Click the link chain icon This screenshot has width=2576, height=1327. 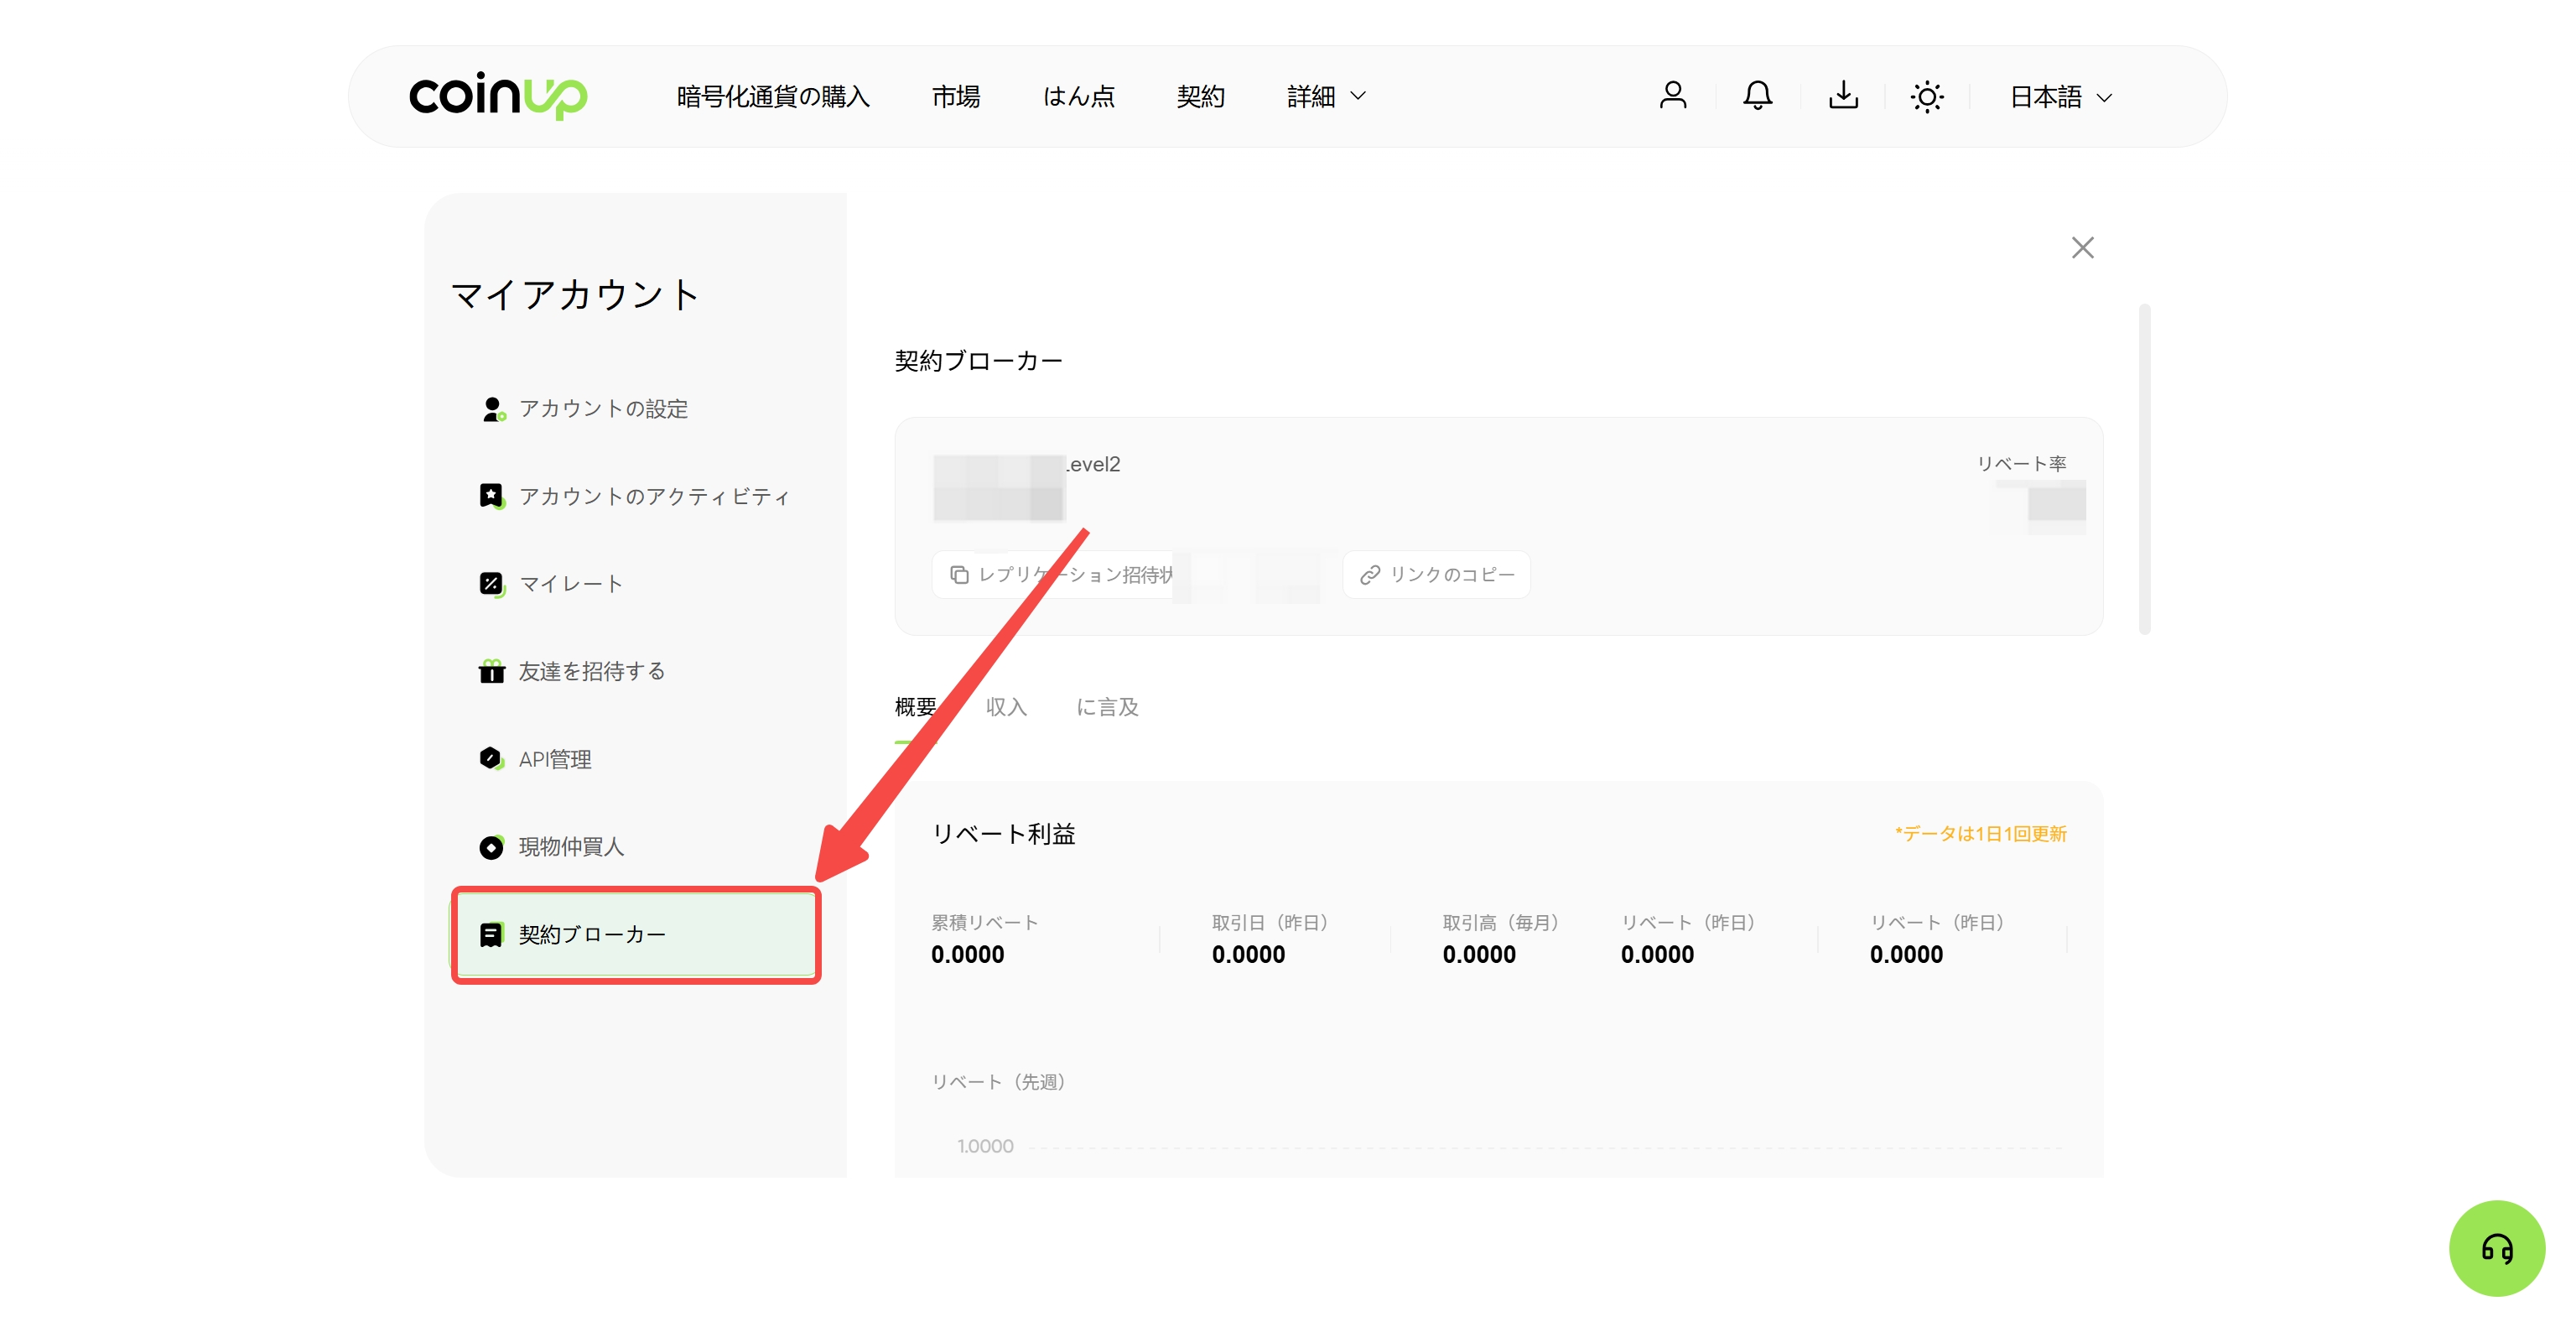pyautogui.click(x=1370, y=574)
